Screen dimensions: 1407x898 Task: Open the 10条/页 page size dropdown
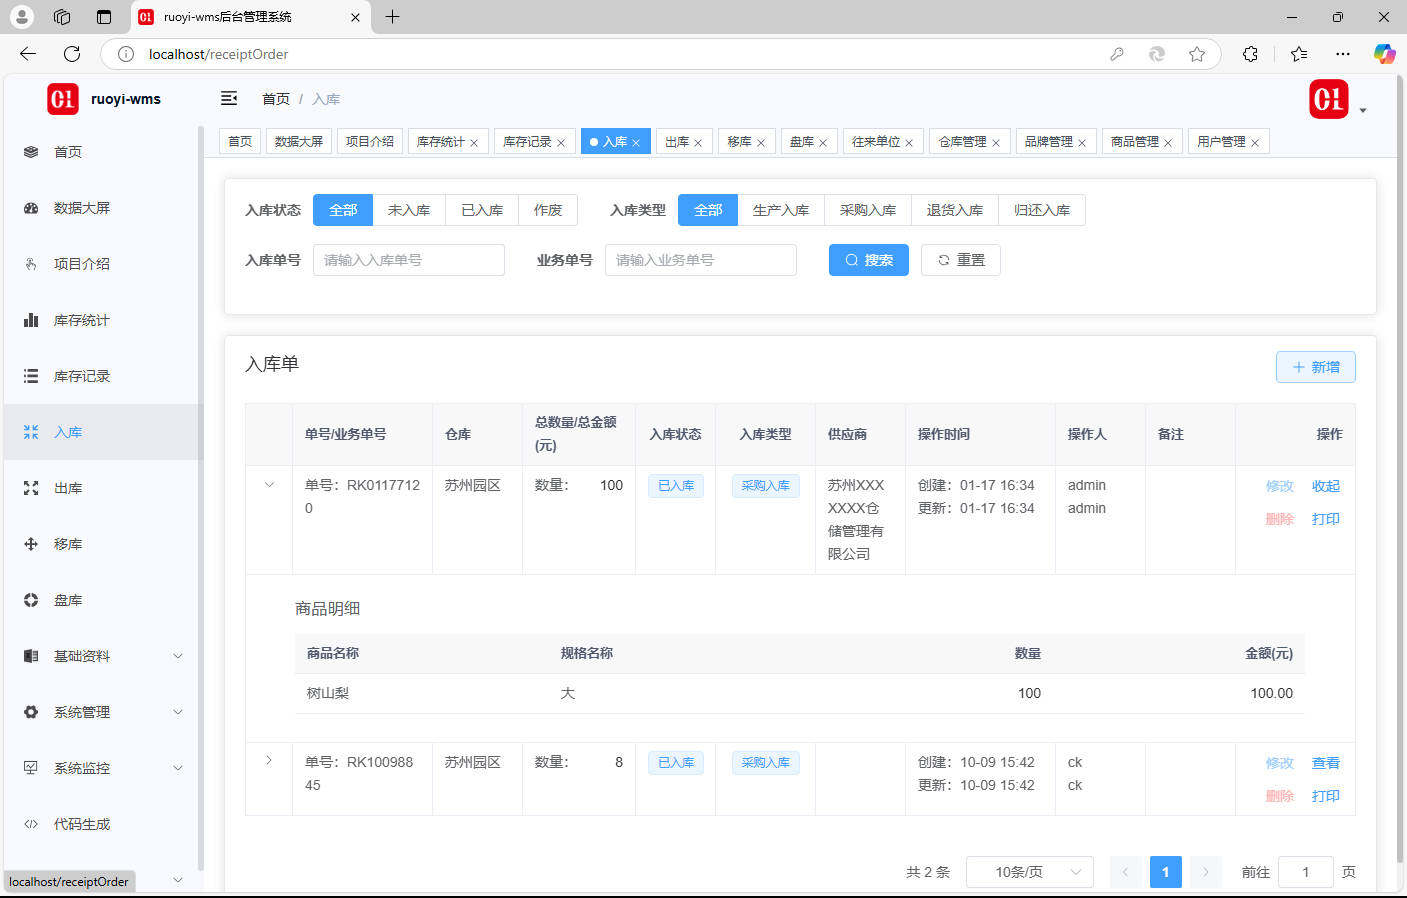1029,872
